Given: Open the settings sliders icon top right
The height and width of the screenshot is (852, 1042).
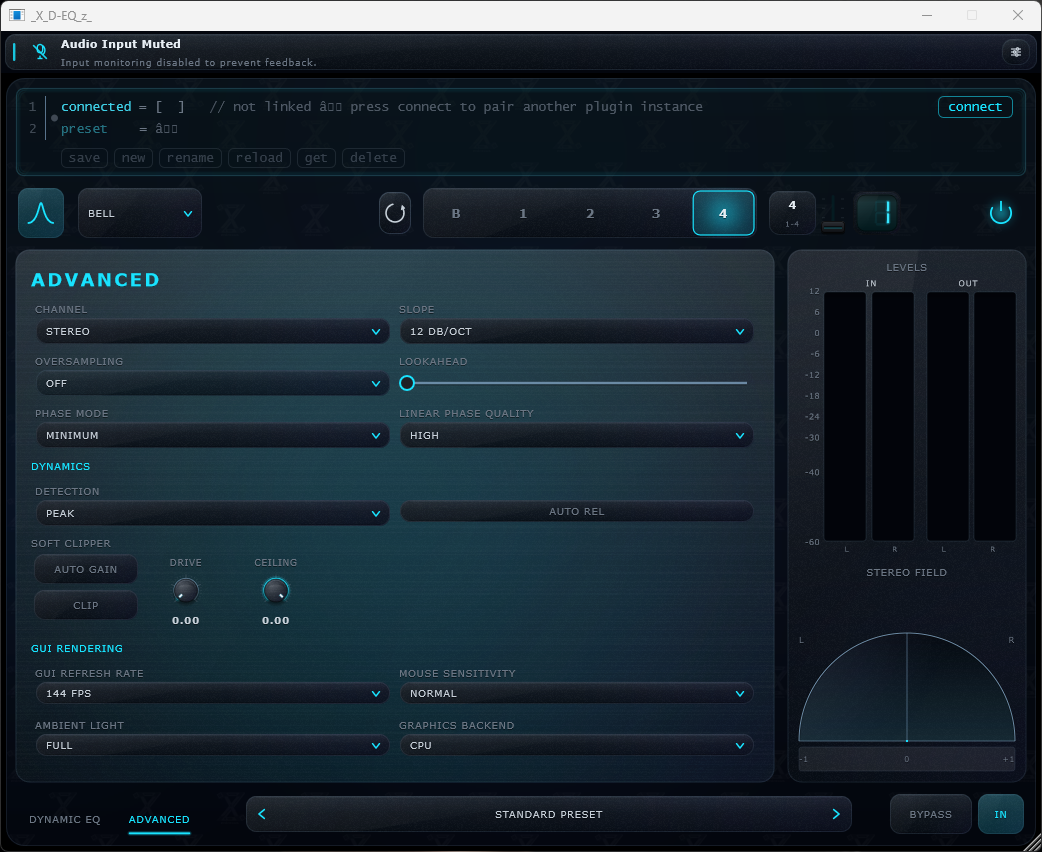Looking at the screenshot, I should coord(1015,52).
